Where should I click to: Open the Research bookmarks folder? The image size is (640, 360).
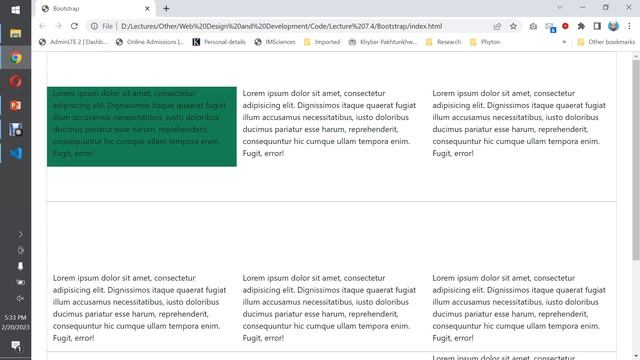tap(443, 42)
